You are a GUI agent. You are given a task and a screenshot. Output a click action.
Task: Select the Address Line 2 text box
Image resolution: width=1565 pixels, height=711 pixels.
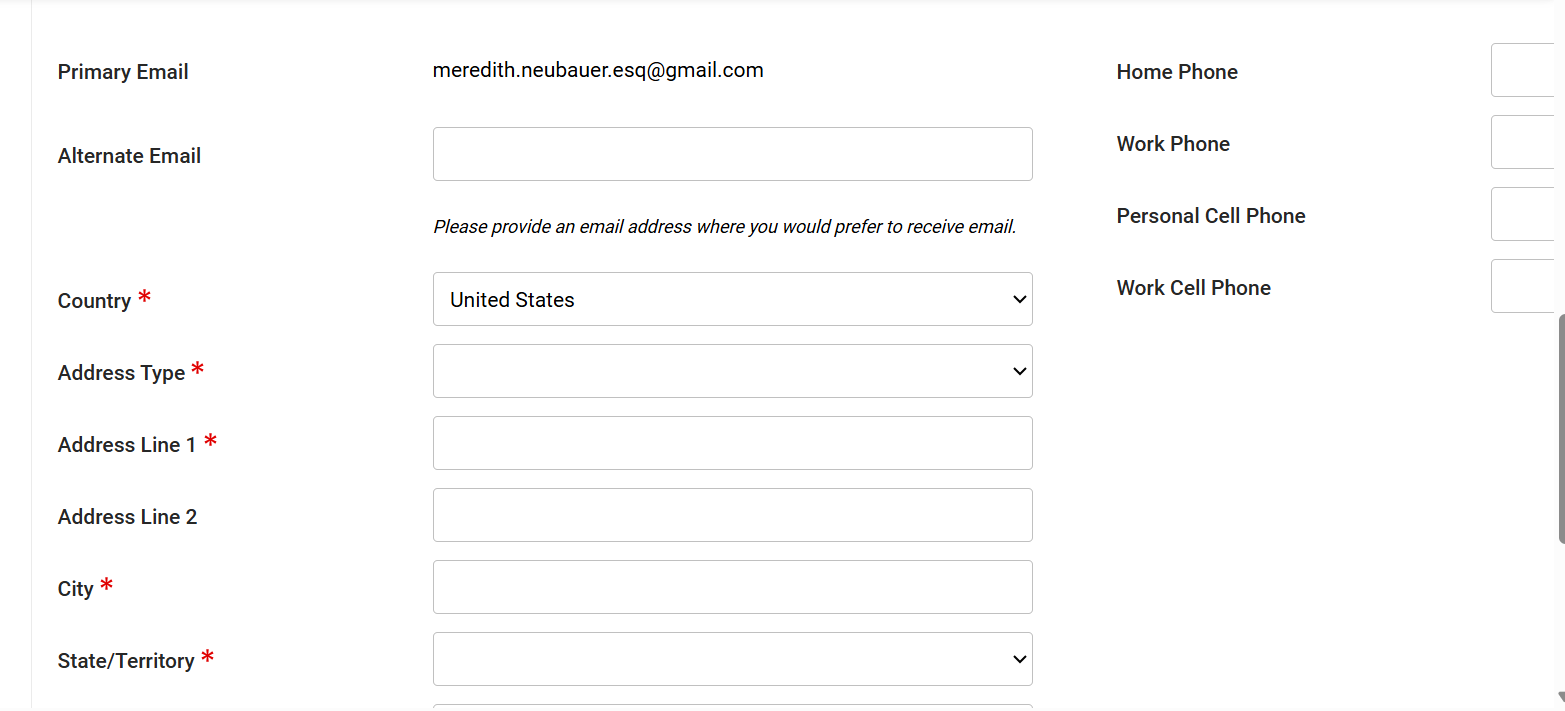pos(732,515)
